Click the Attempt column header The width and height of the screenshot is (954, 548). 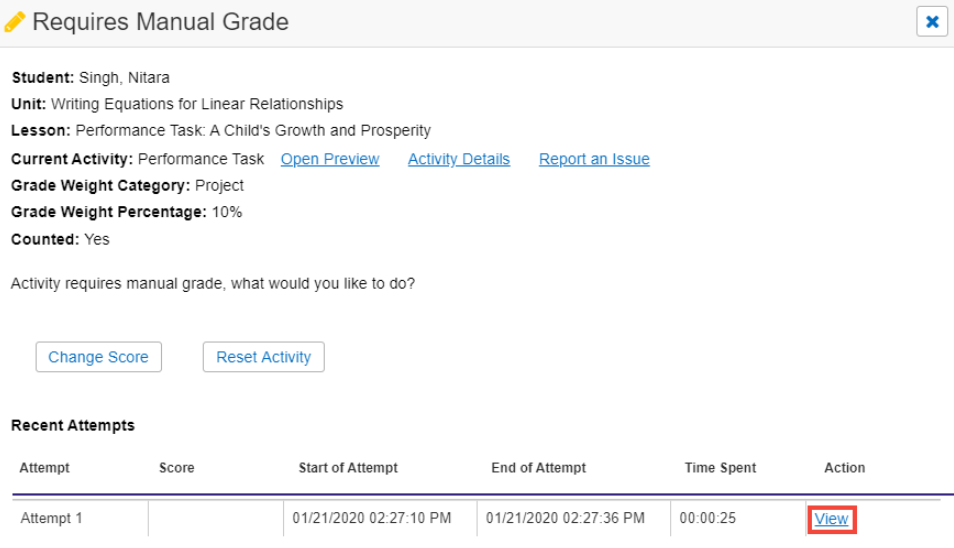tap(45, 468)
